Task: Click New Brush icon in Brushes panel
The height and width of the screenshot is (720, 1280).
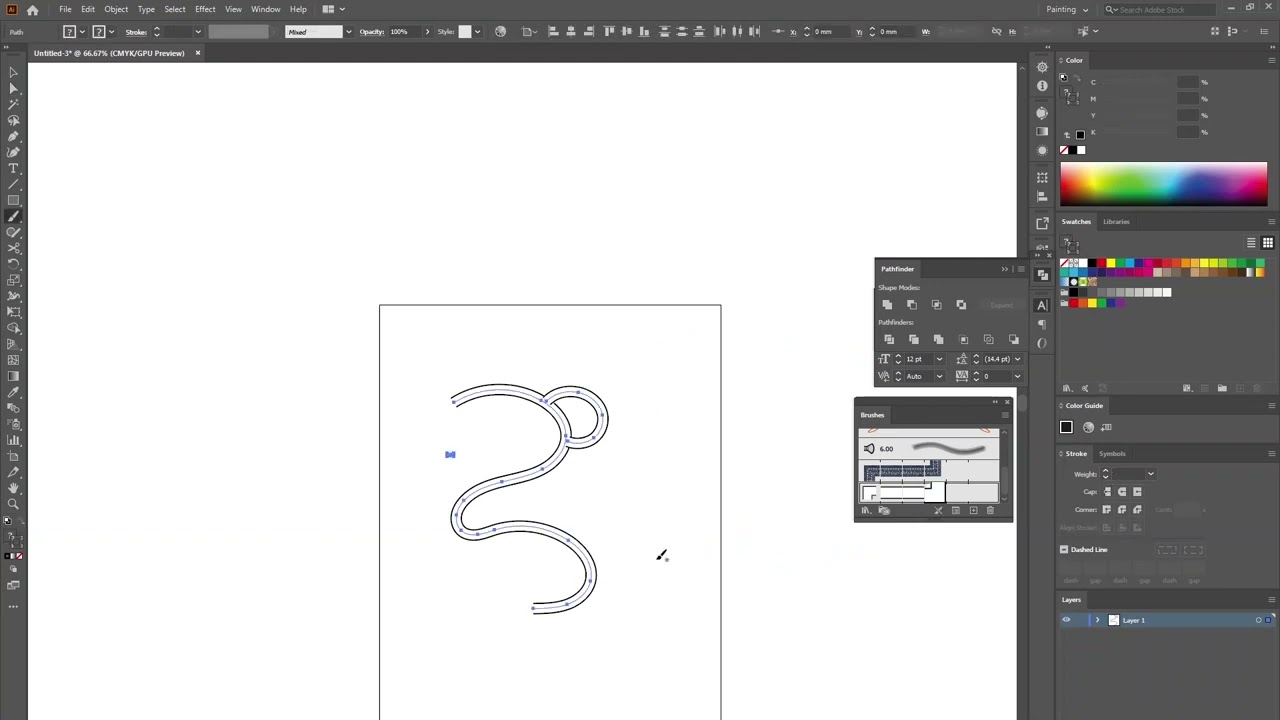Action: point(973,511)
